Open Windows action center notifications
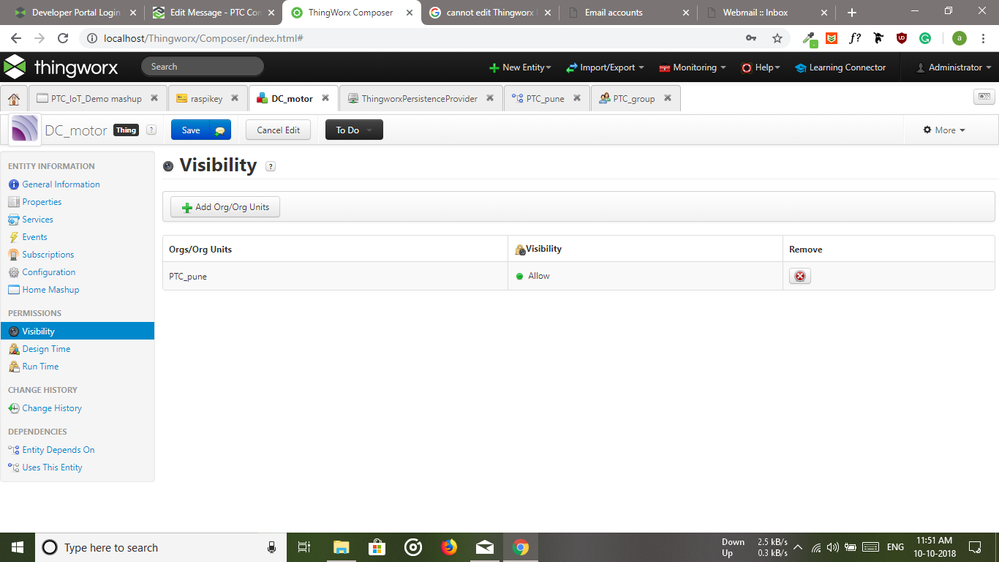The image size is (999, 562). coord(975,547)
